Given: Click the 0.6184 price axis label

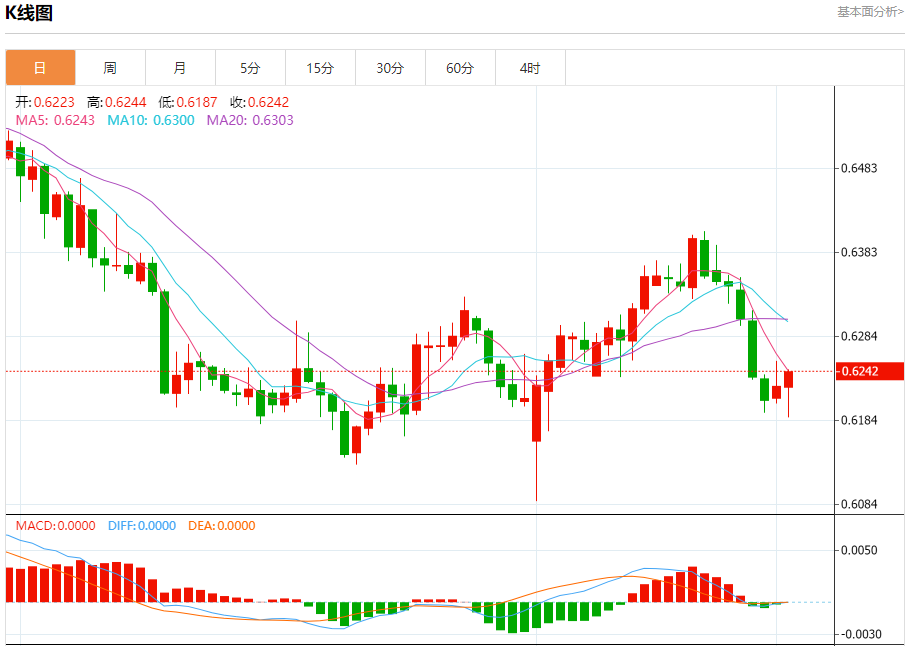Looking at the screenshot, I should (x=860, y=420).
